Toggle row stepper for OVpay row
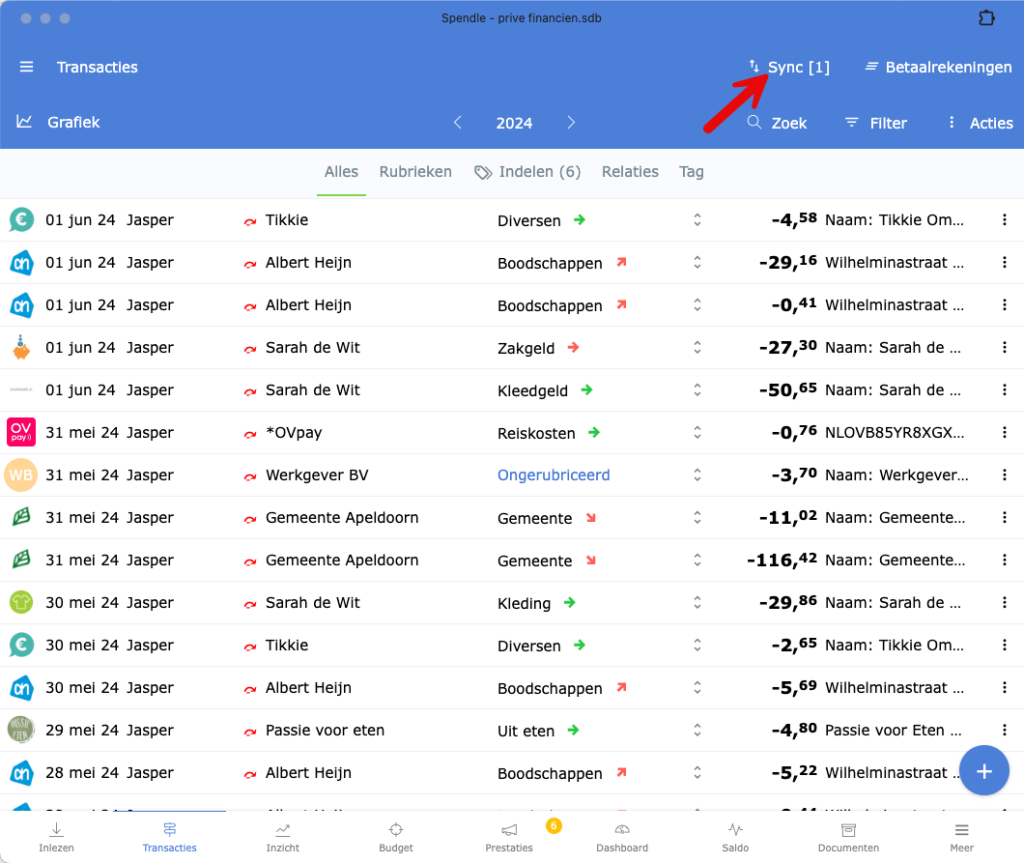The image size is (1024, 863). pos(697,432)
